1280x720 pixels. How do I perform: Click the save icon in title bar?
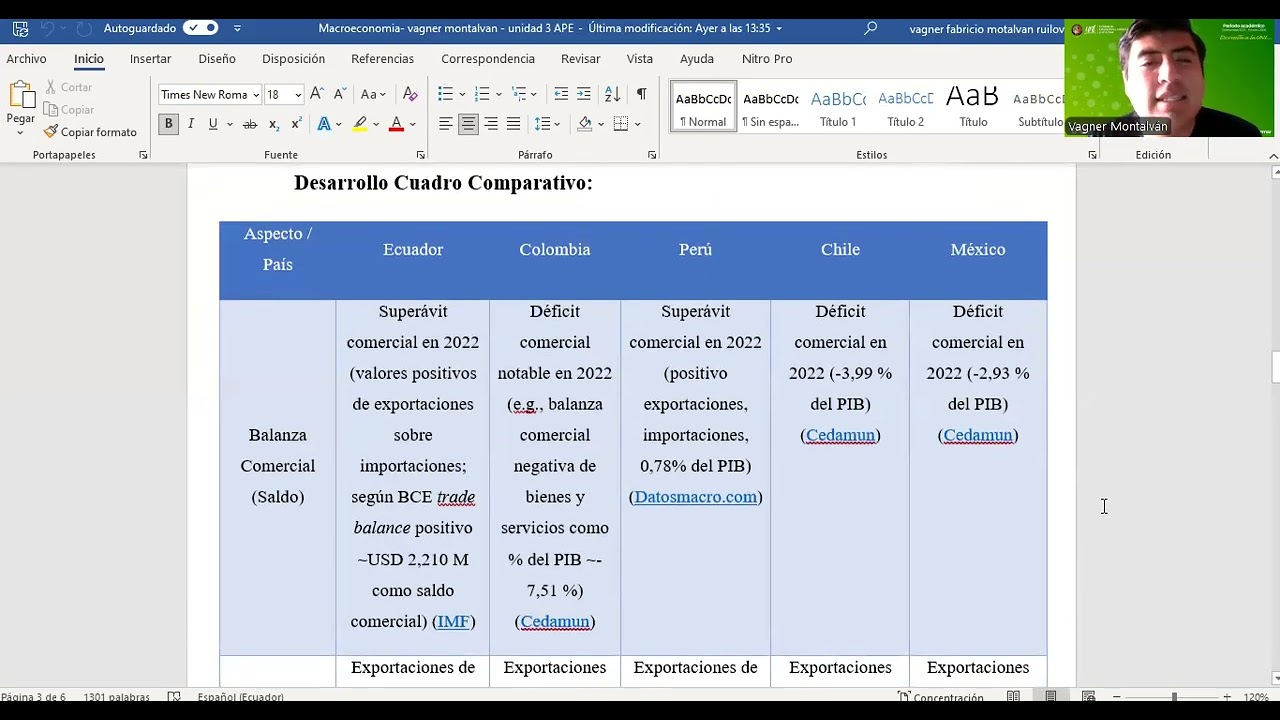pos(20,28)
